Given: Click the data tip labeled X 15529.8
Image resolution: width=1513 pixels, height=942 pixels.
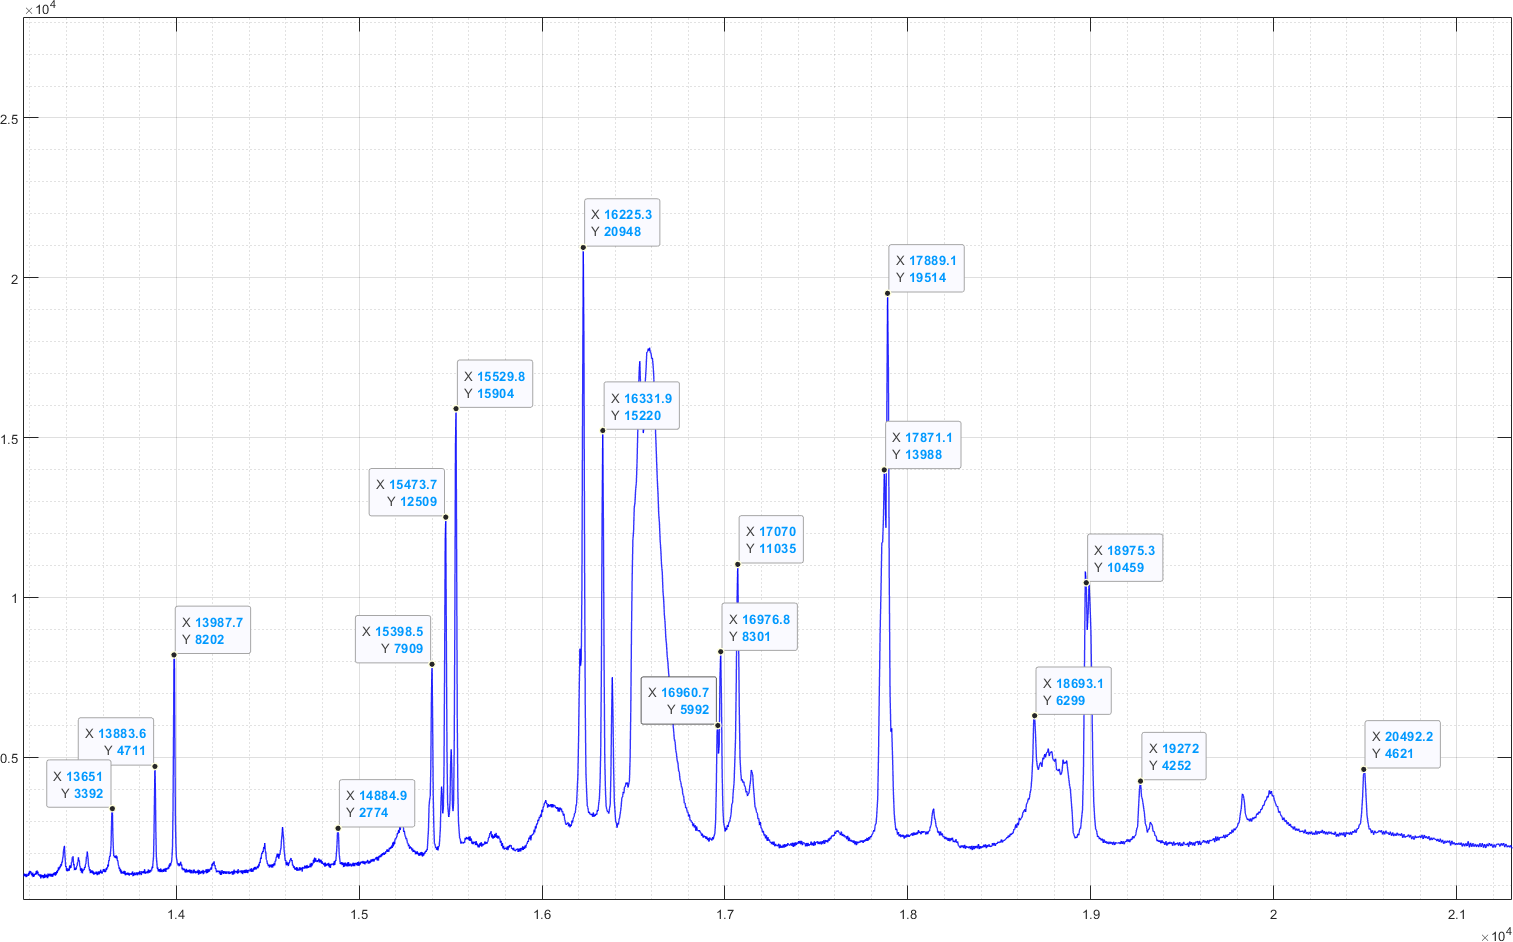Looking at the screenshot, I should click(494, 385).
